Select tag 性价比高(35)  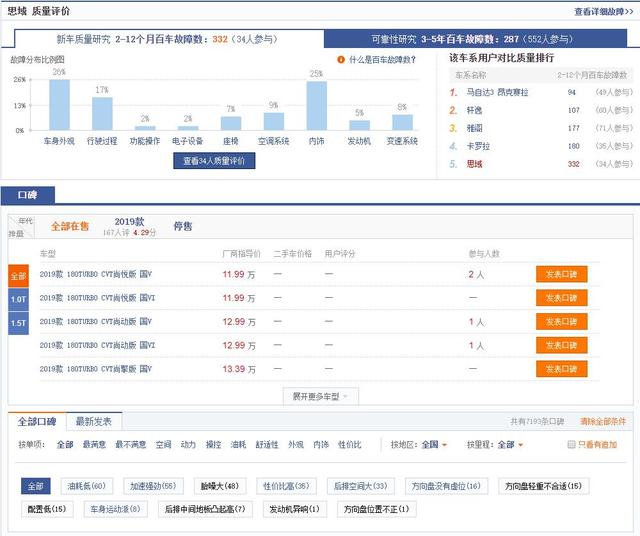point(286,486)
